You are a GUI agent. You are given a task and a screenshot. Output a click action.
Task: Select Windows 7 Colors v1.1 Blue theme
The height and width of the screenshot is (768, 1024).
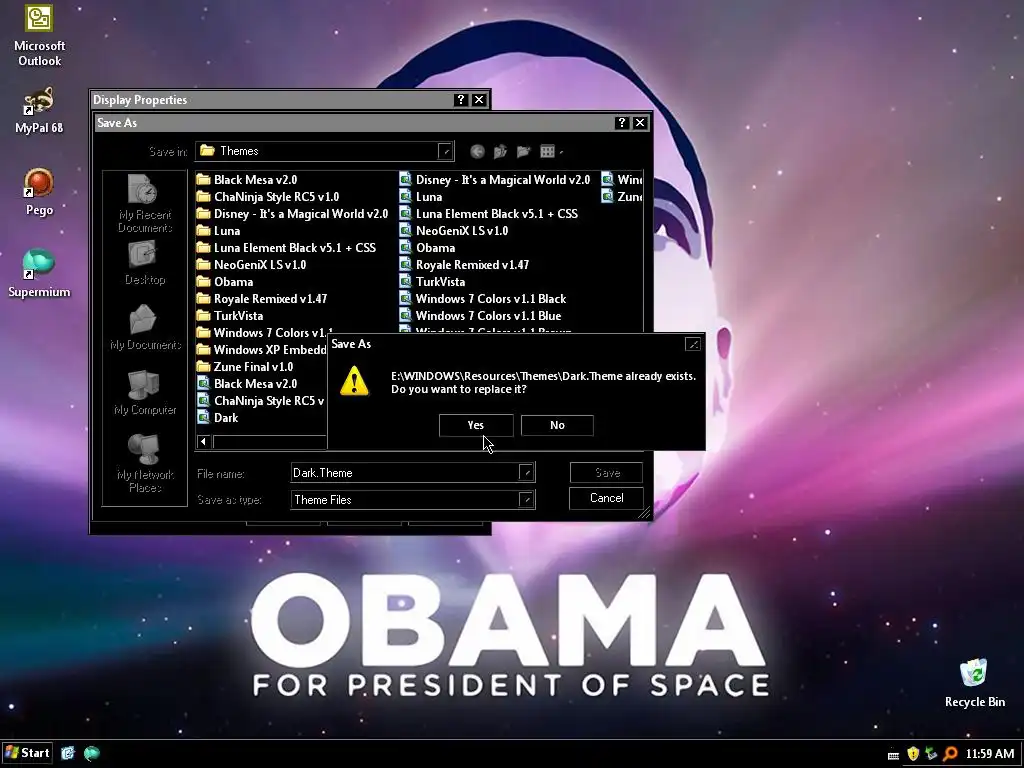pos(480,315)
